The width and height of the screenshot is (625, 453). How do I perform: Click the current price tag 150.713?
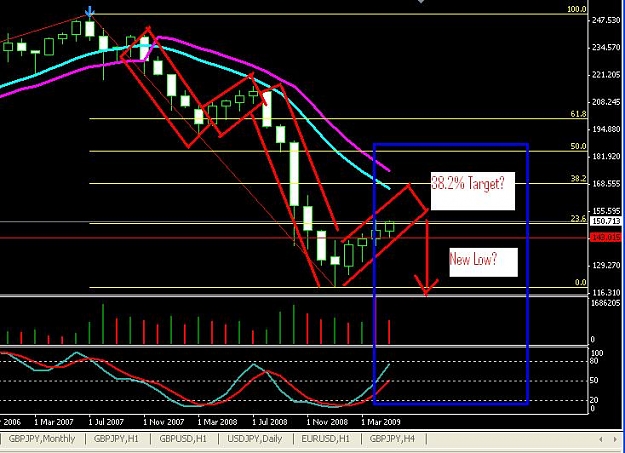(606, 221)
